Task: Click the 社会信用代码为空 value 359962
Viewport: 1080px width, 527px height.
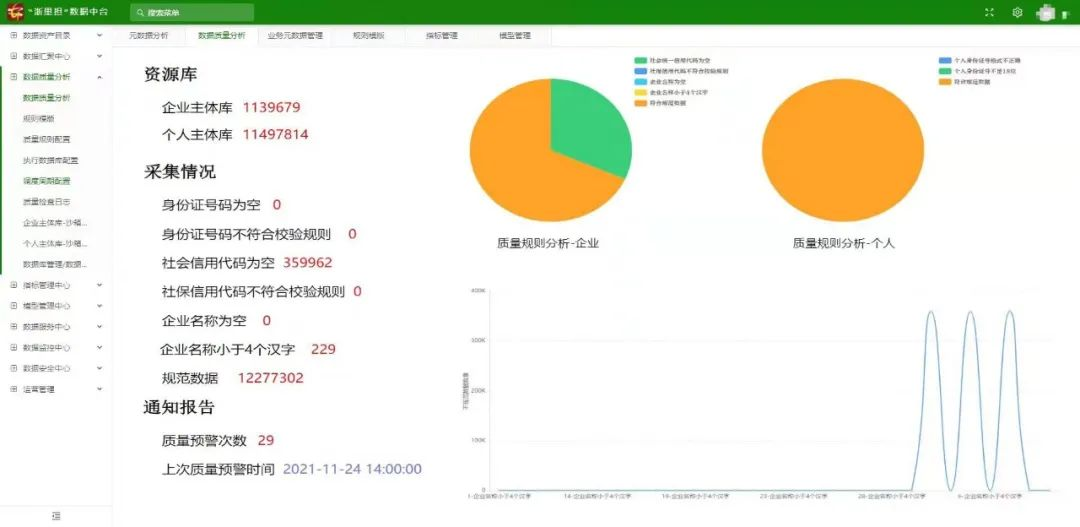Action: (x=308, y=262)
